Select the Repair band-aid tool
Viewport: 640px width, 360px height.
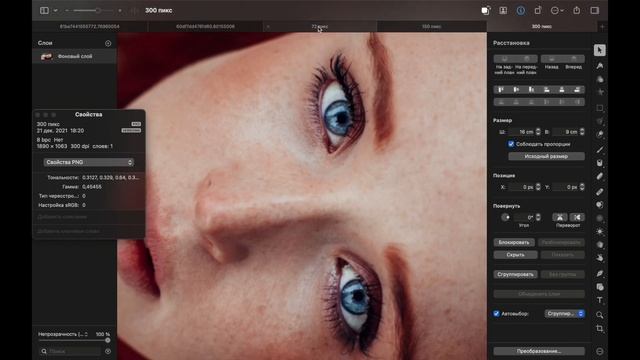(x=600, y=191)
